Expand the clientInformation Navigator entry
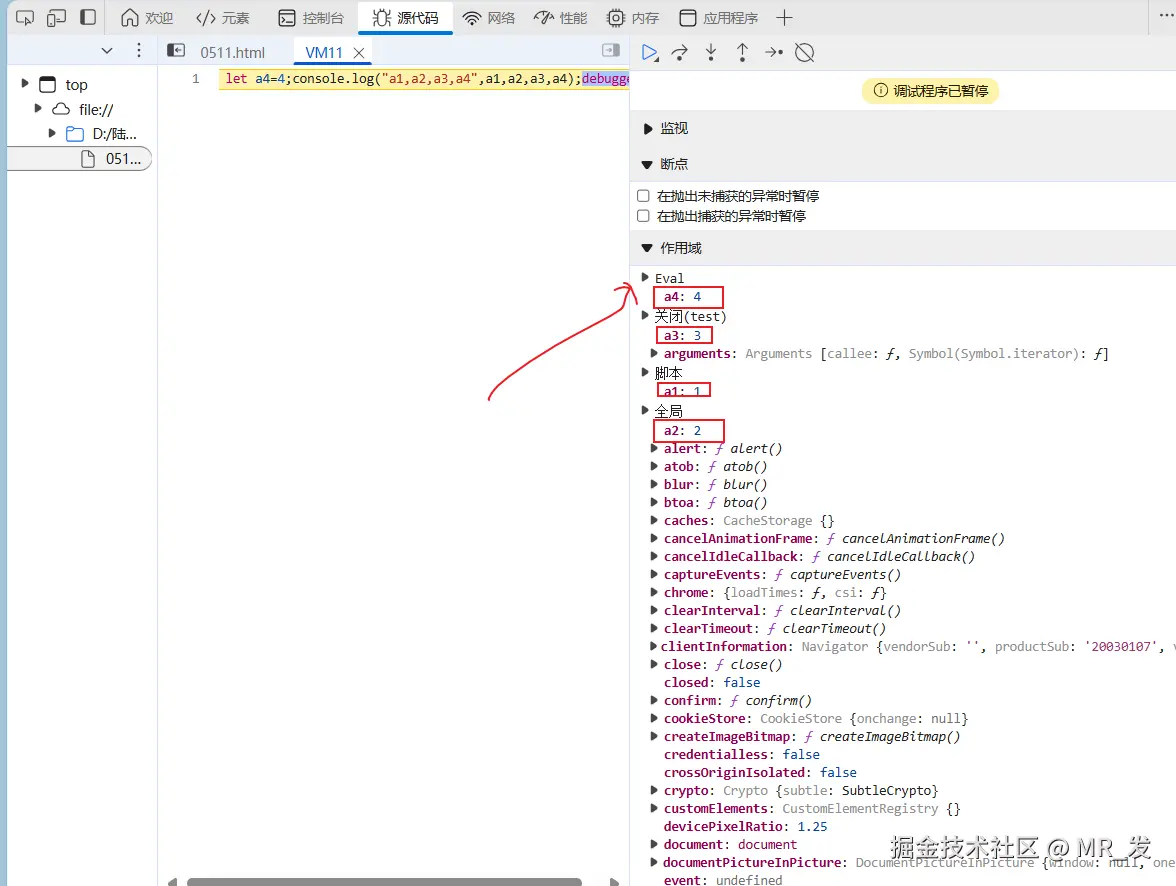 pos(654,647)
